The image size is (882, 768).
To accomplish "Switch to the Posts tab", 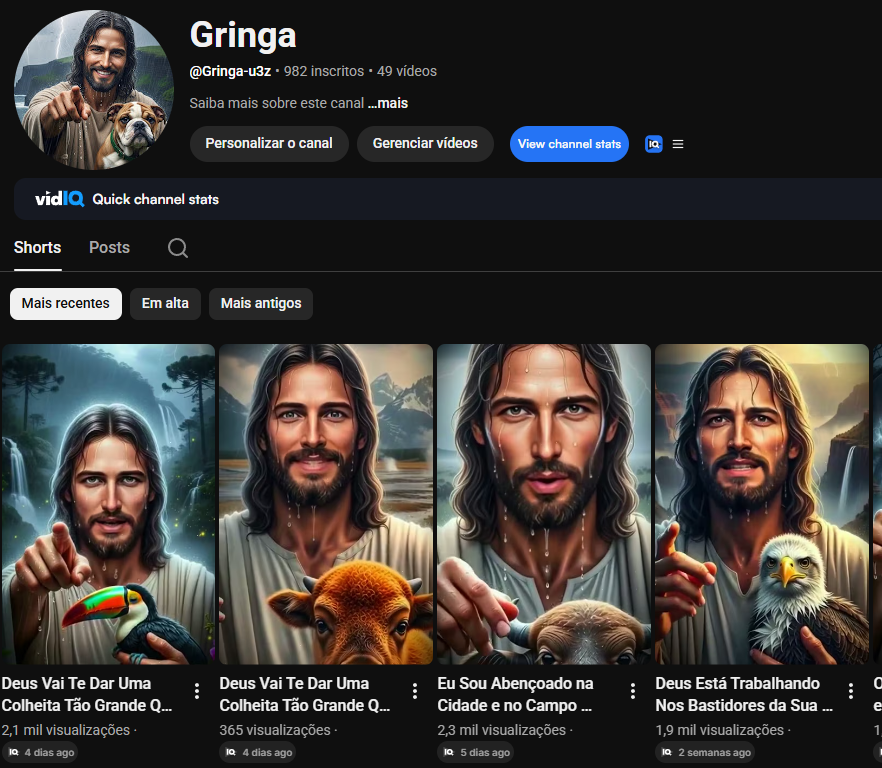I will click(x=110, y=248).
